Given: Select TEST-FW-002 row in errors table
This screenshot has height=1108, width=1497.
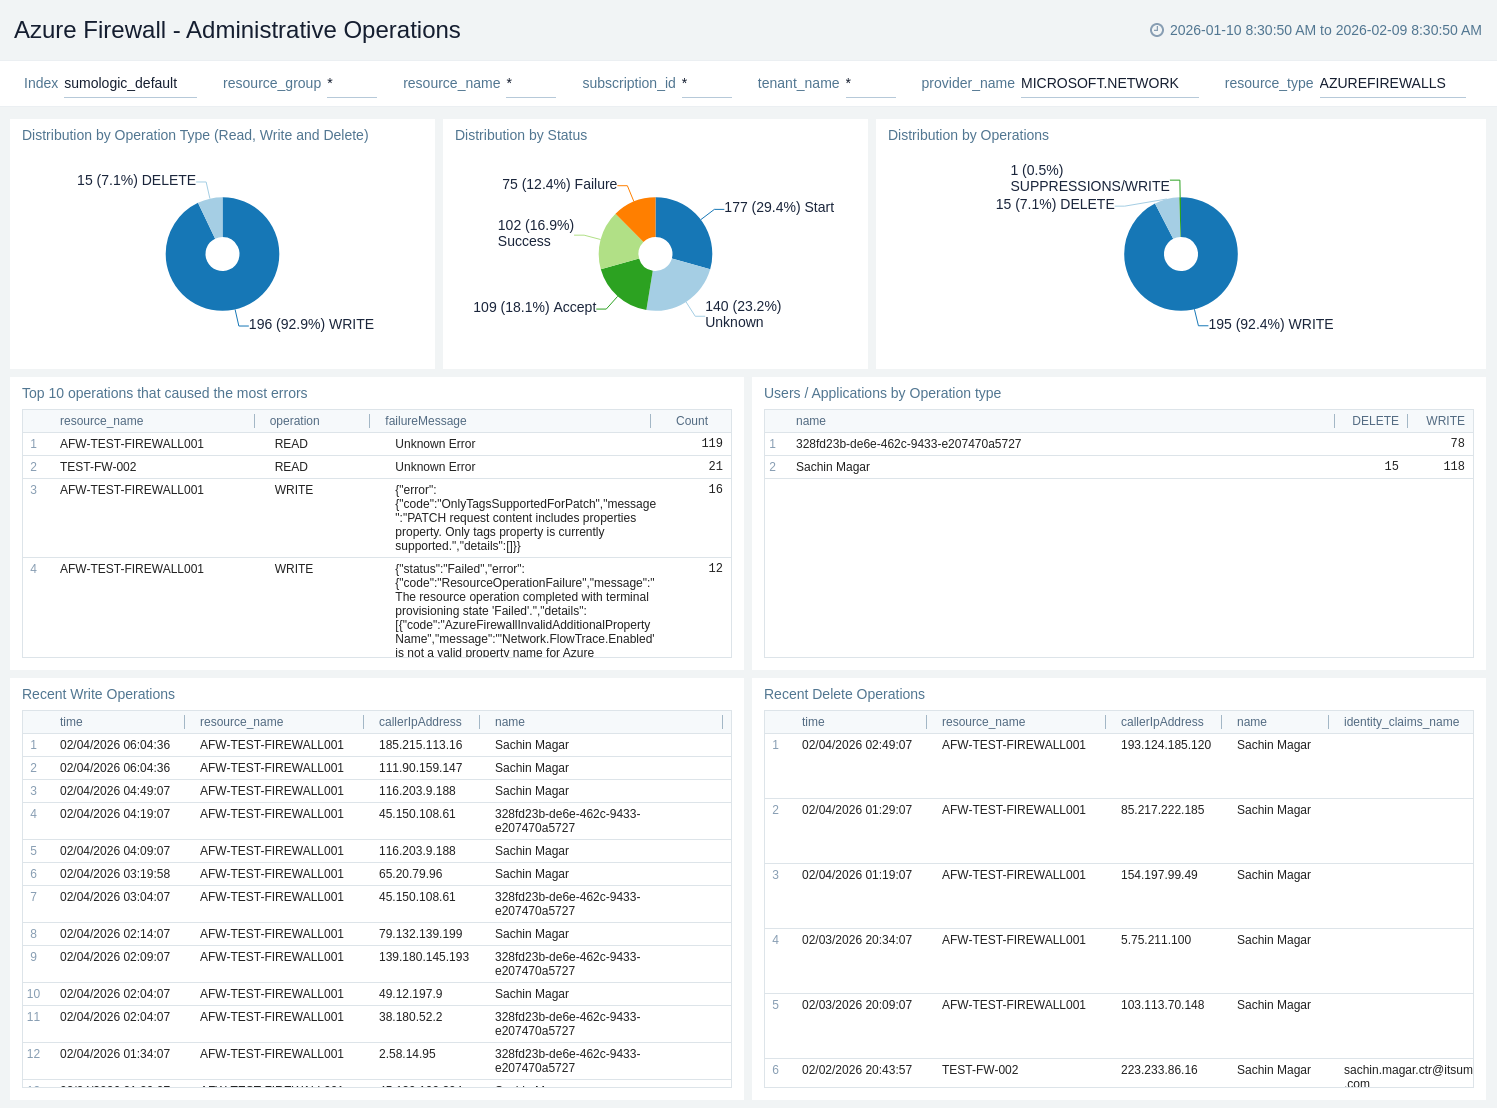Looking at the screenshot, I should 98,467.
